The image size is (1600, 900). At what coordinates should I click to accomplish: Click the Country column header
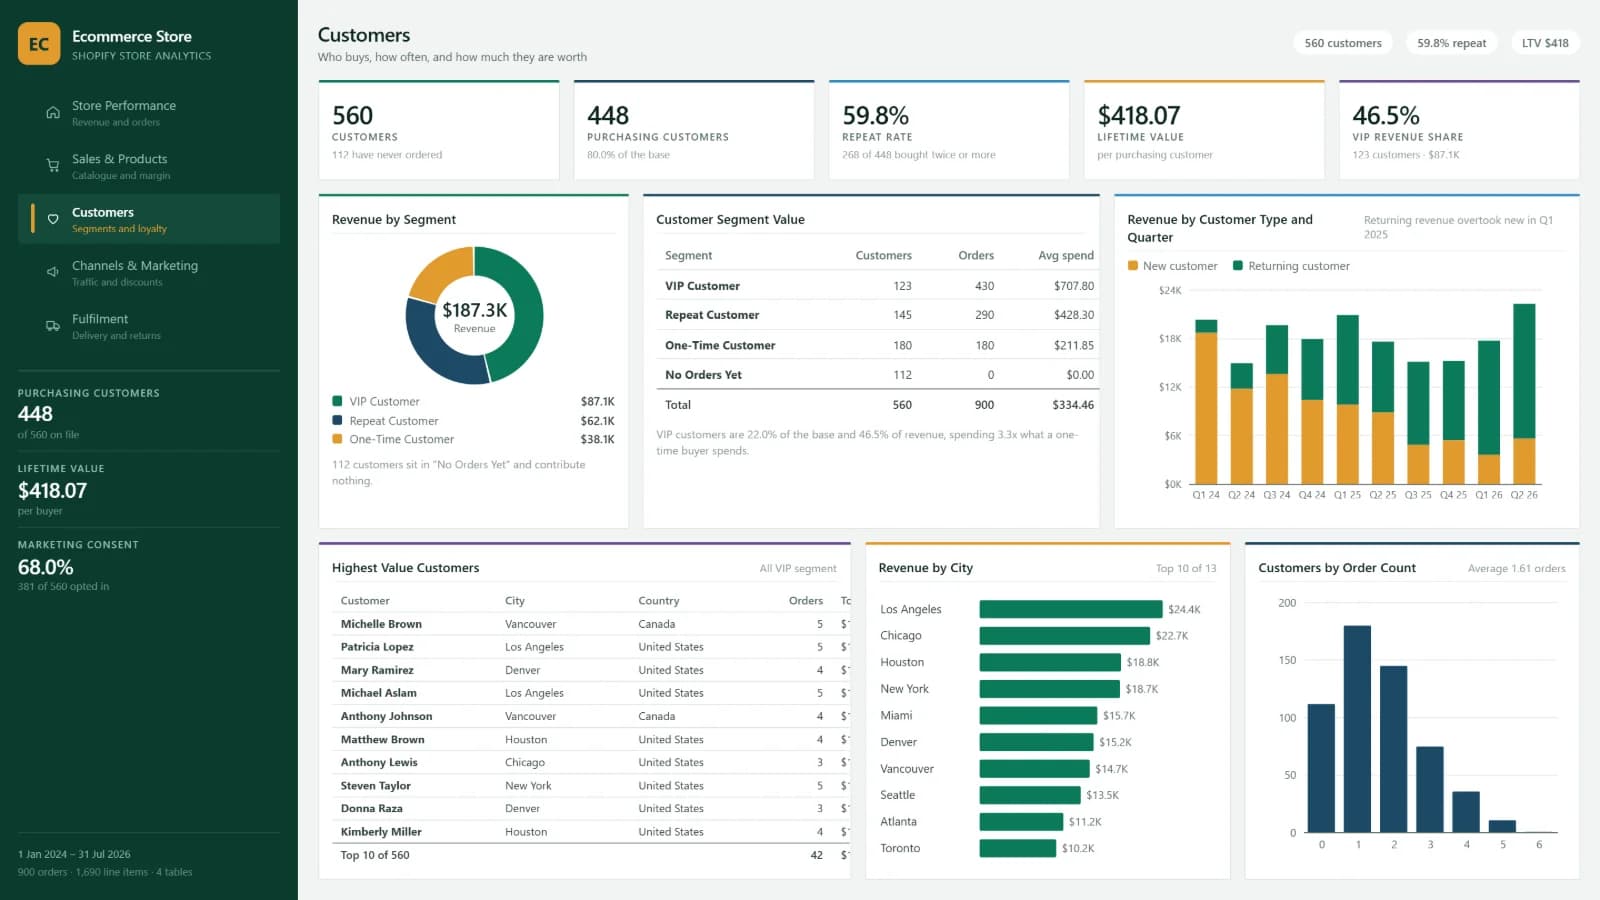point(658,601)
